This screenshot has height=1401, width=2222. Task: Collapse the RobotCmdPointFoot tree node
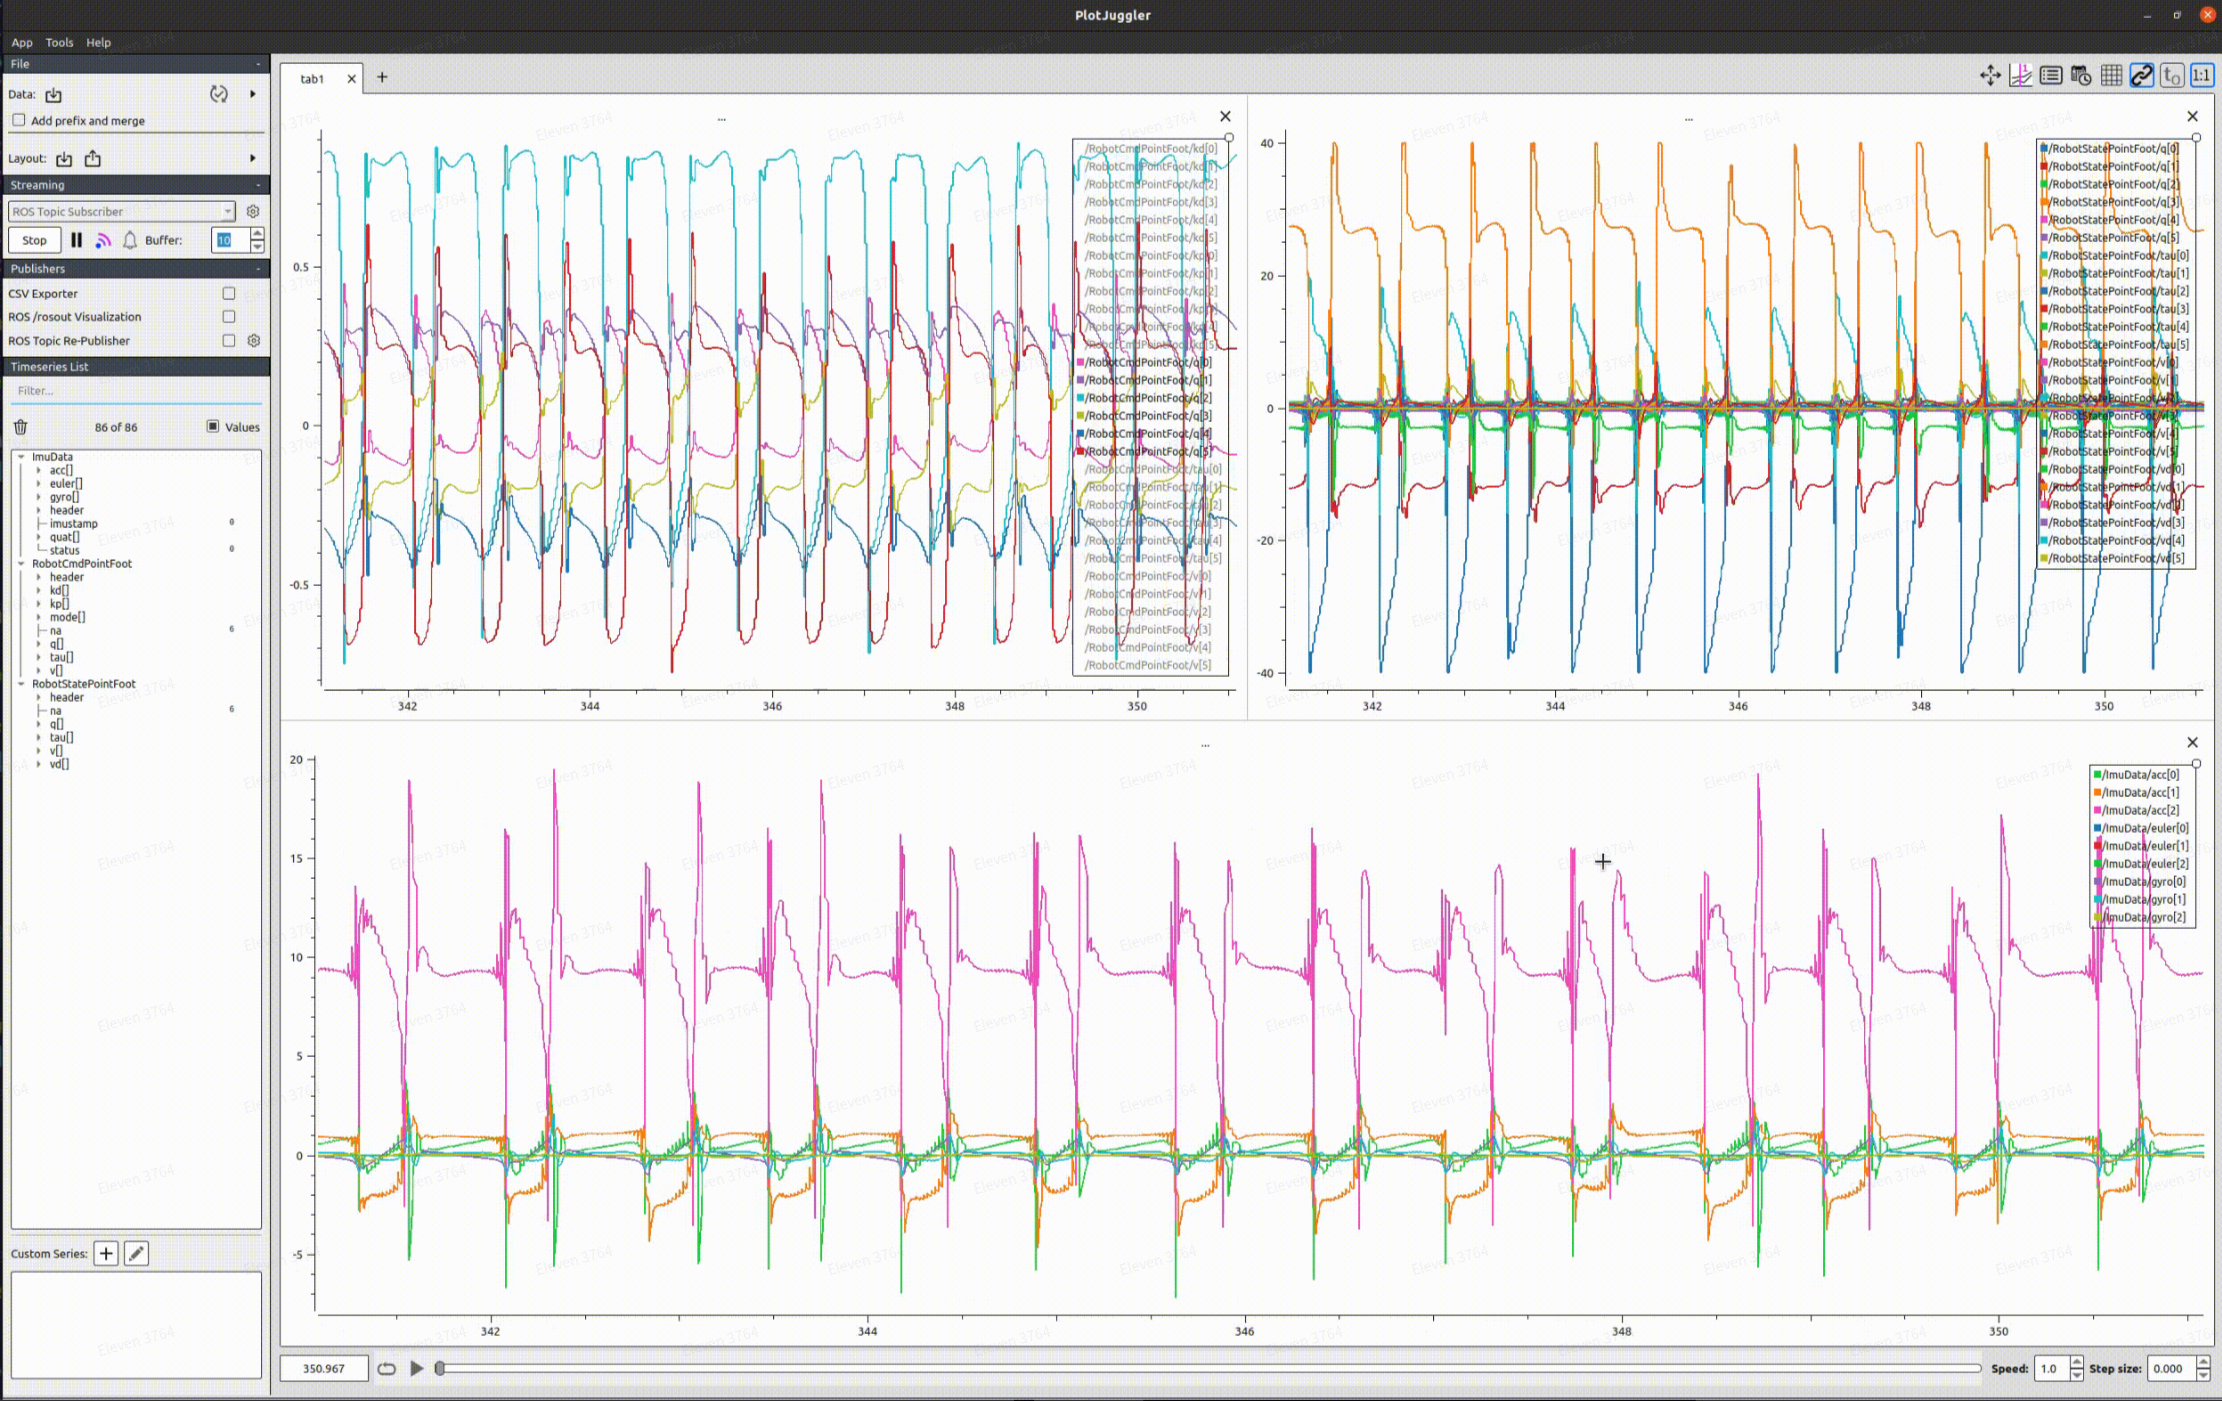click(21, 563)
